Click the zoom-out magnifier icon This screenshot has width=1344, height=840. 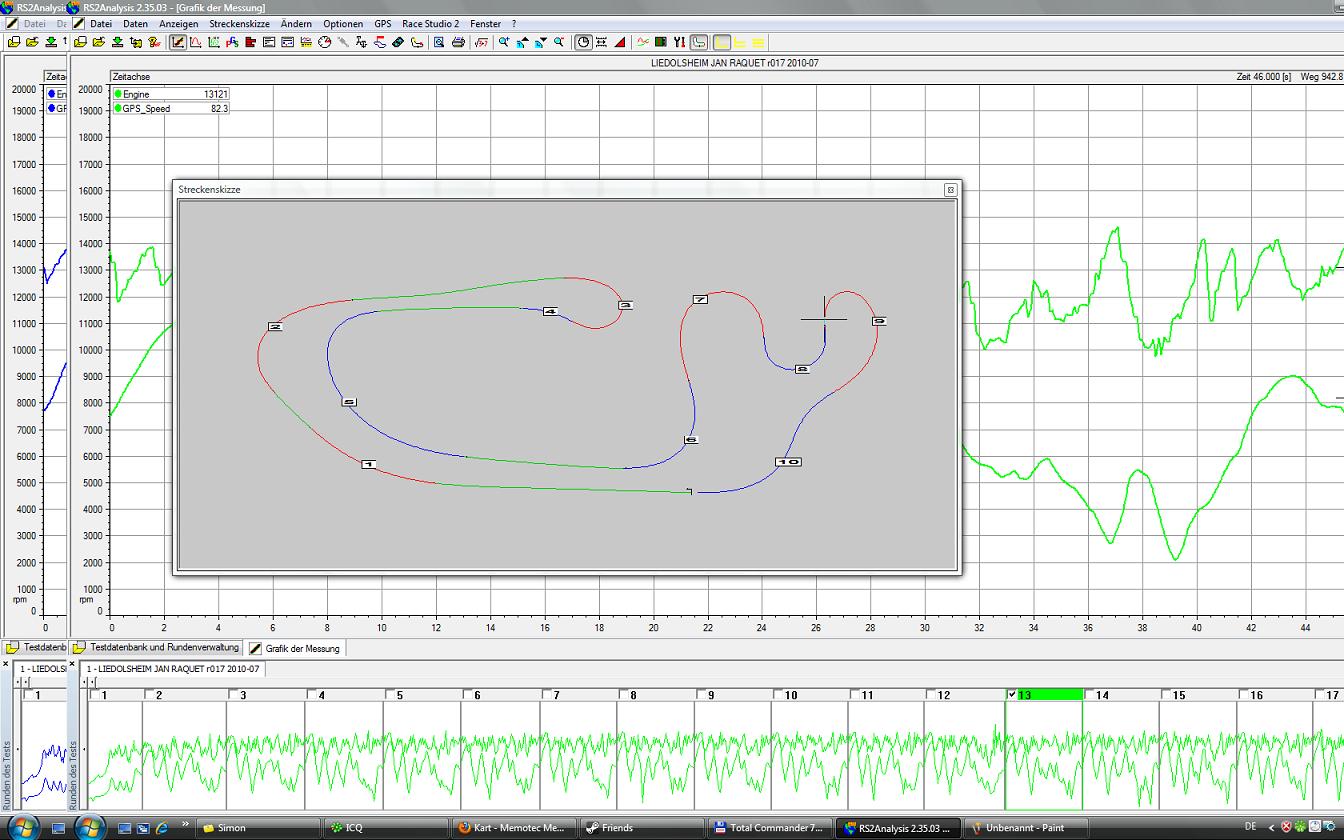pyautogui.click(x=559, y=42)
